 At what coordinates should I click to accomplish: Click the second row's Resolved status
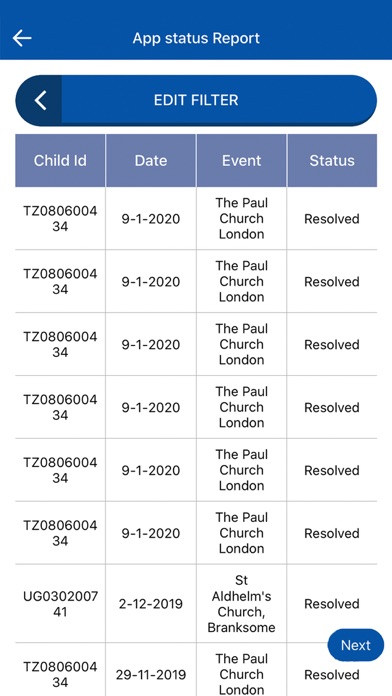point(332,282)
